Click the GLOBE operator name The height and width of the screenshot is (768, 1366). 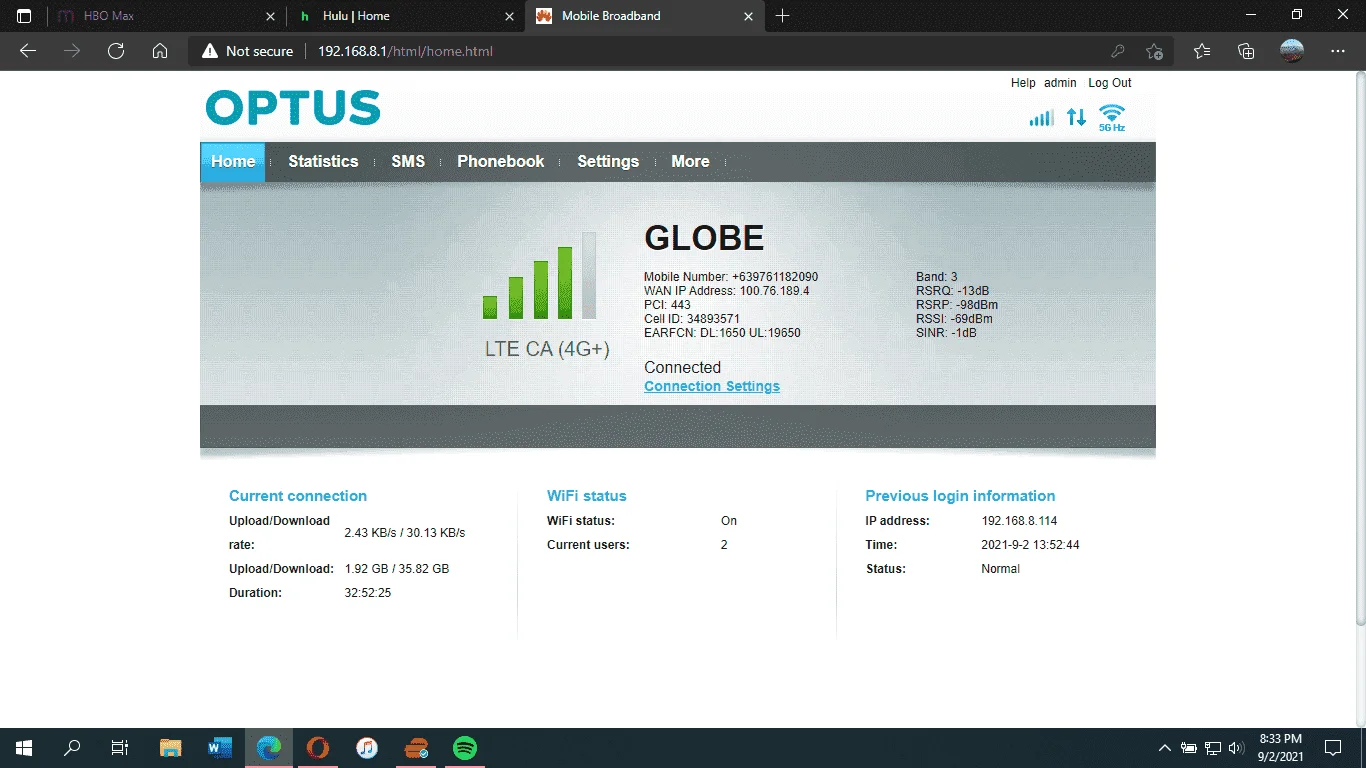click(704, 238)
